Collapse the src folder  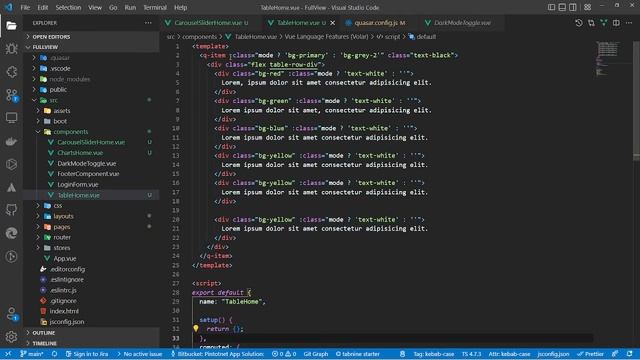pos(91,100)
